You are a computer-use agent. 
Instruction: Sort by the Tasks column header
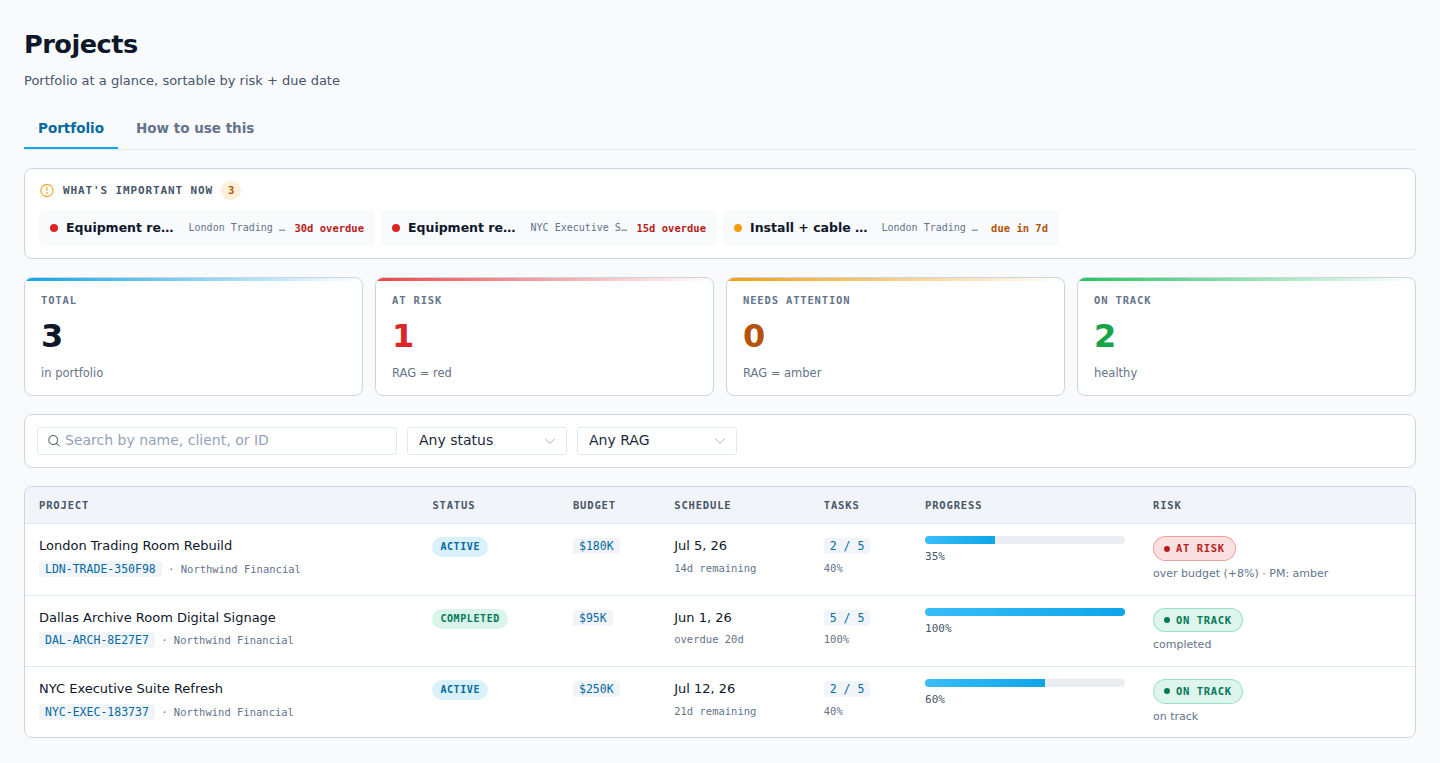click(841, 506)
